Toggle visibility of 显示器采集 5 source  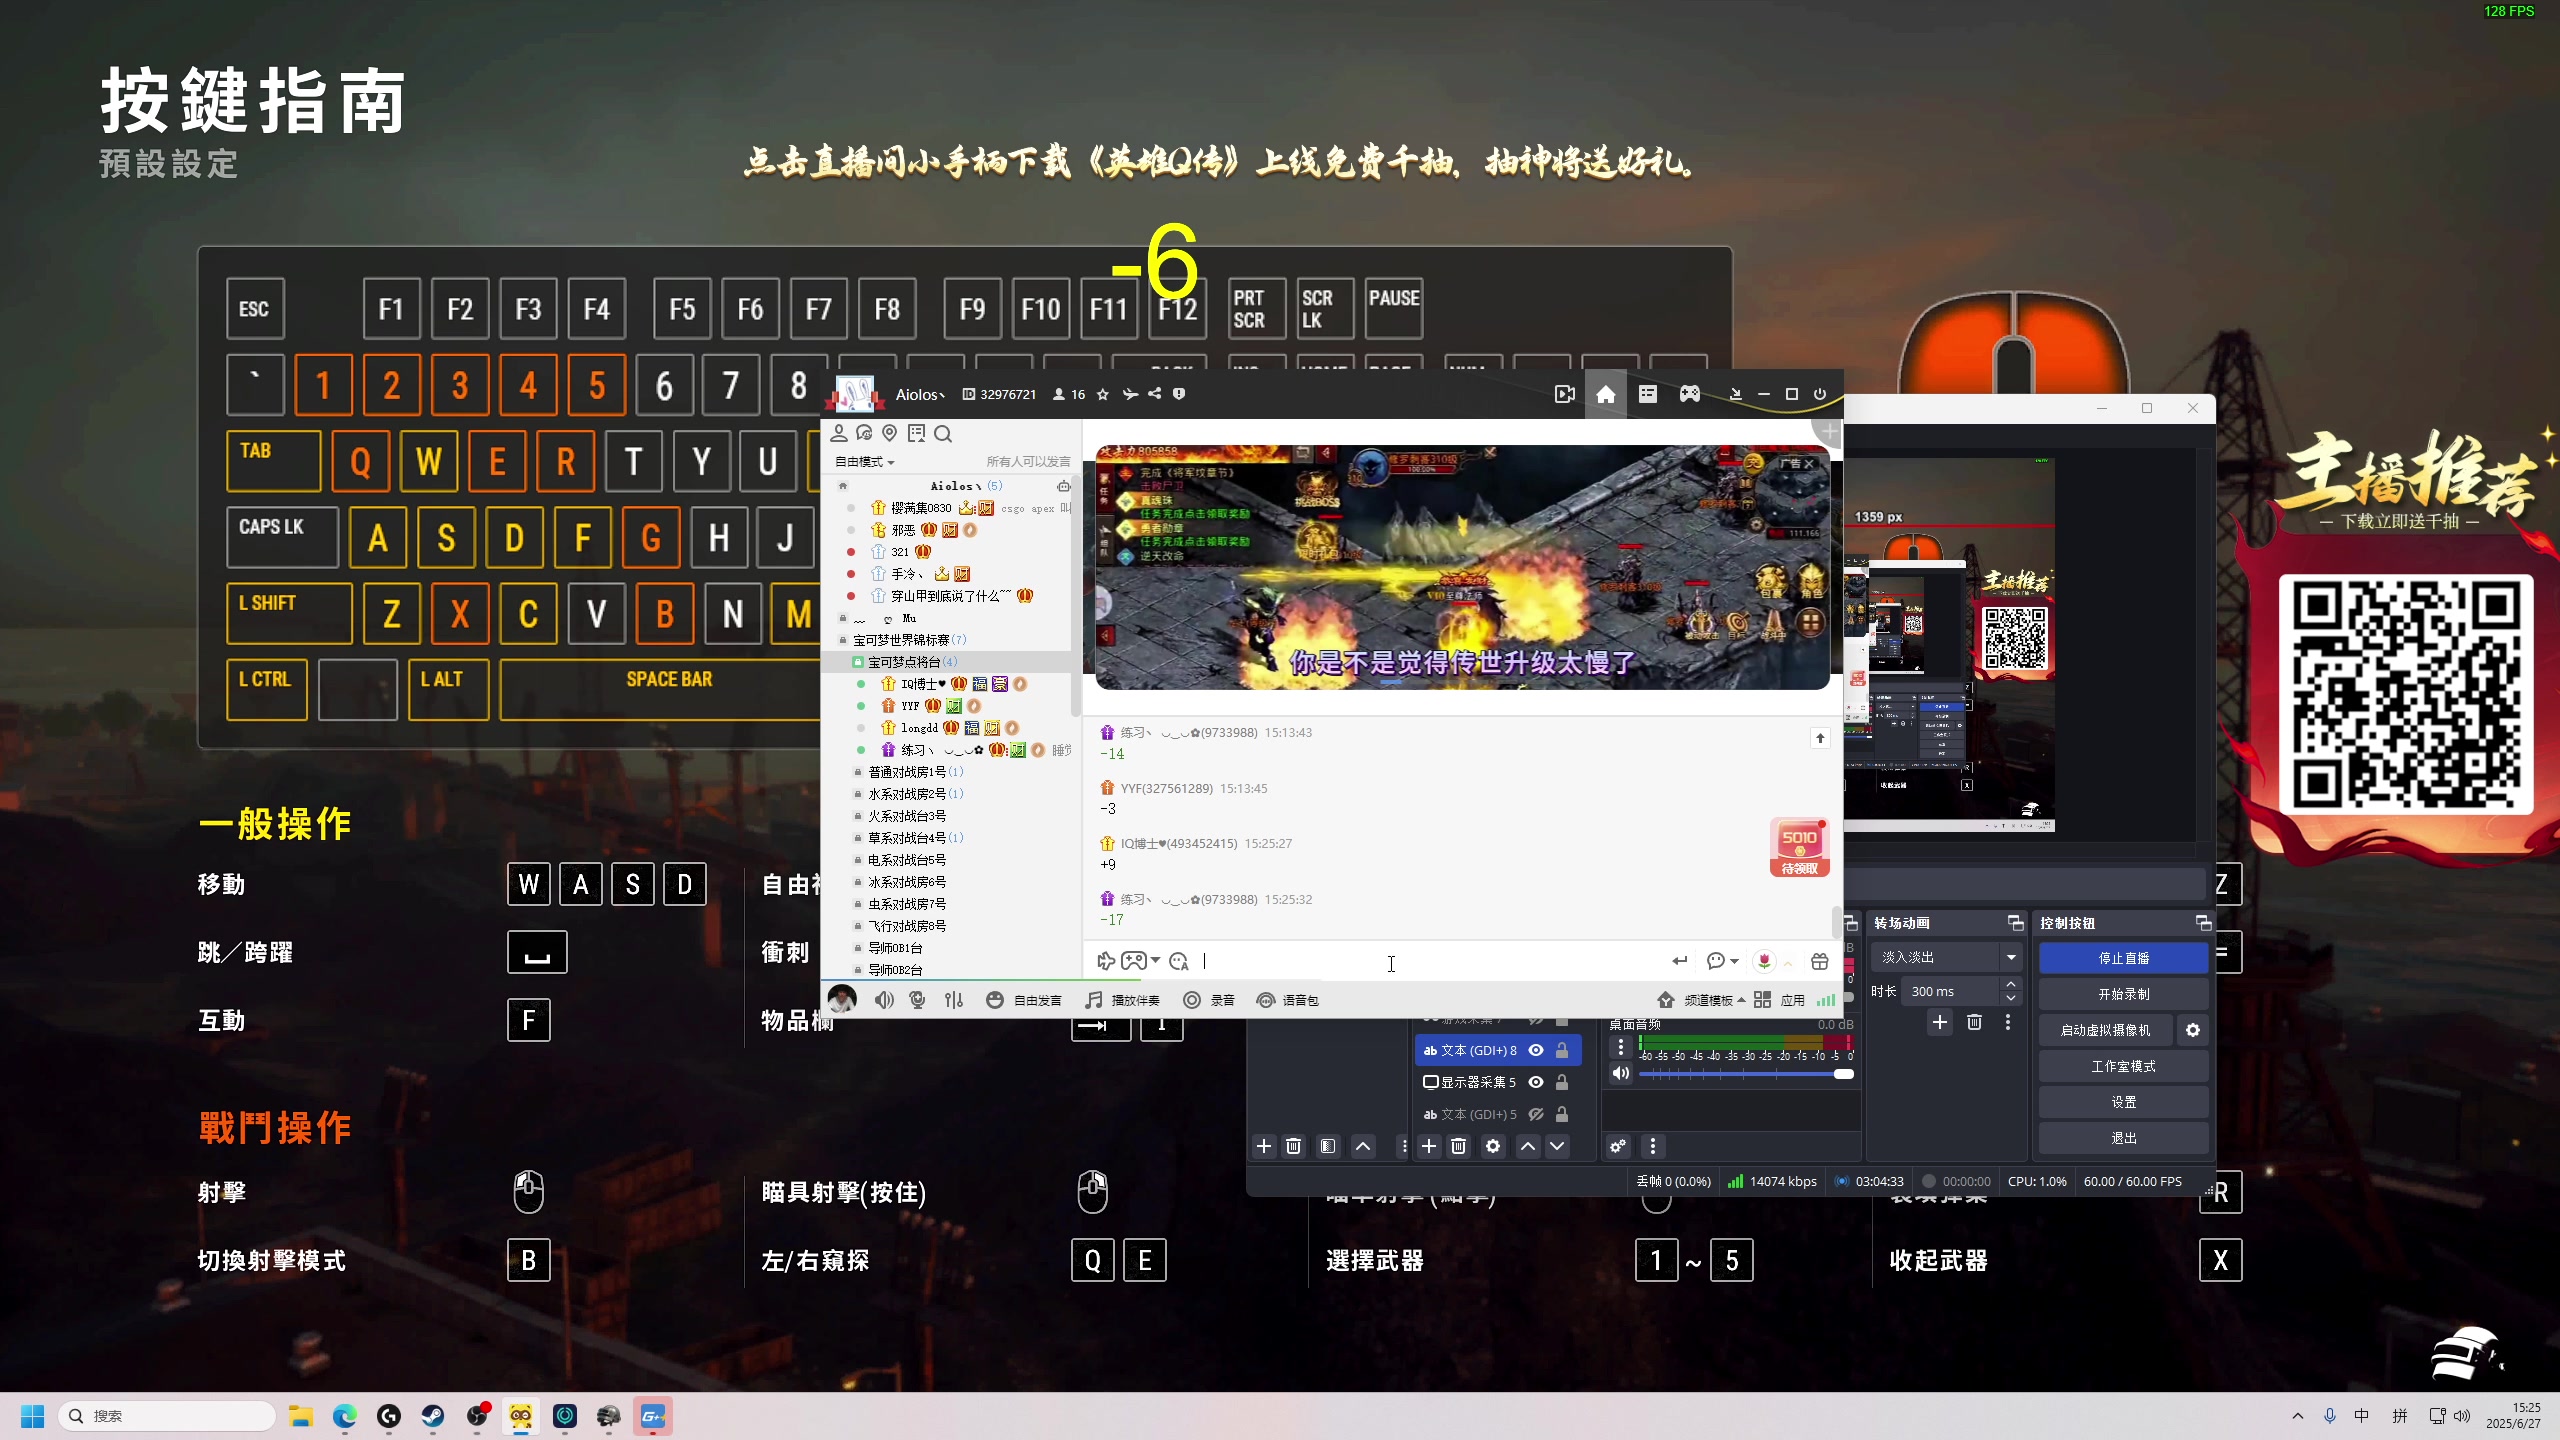coord(1536,1082)
